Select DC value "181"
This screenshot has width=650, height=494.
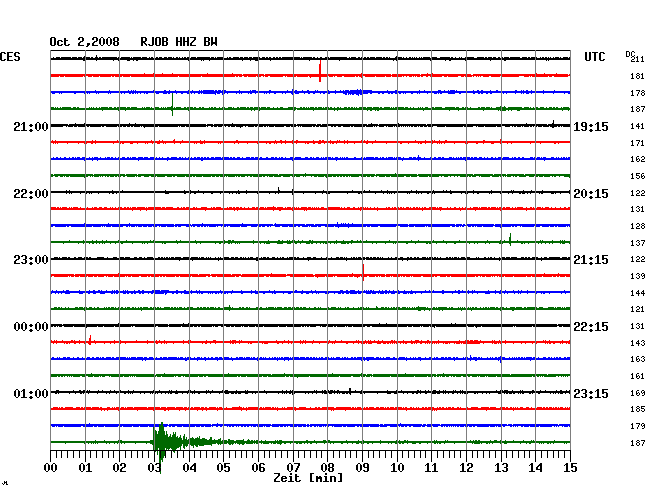pyautogui.click(x=638, y=76)
